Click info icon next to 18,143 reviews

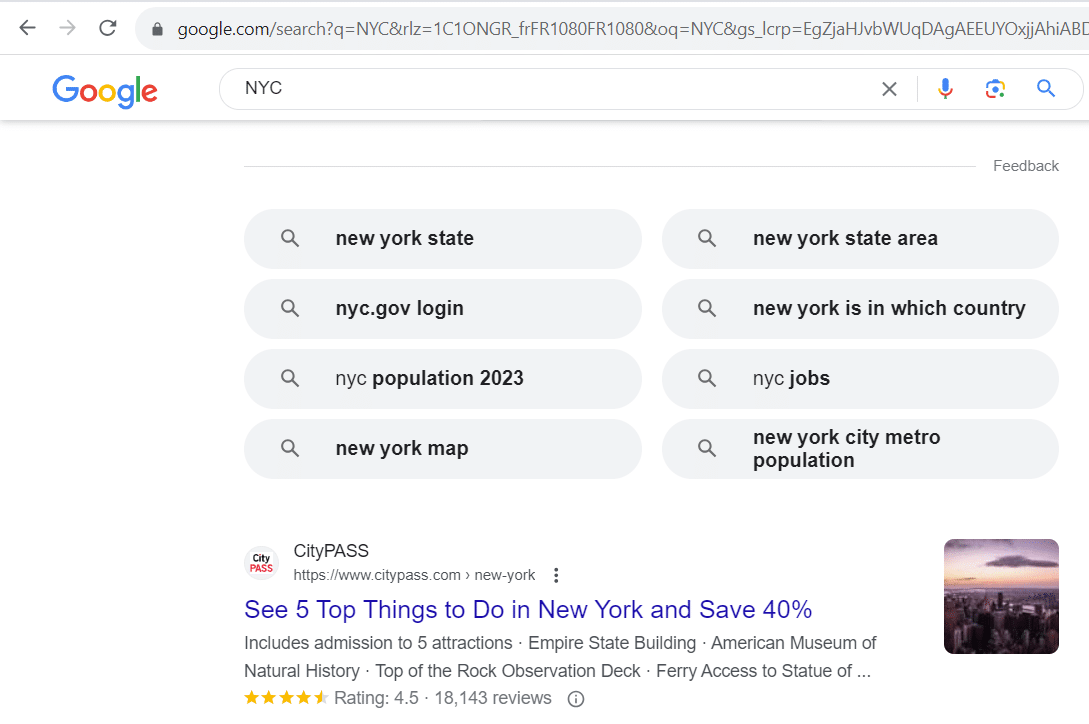tap(576, 699)
